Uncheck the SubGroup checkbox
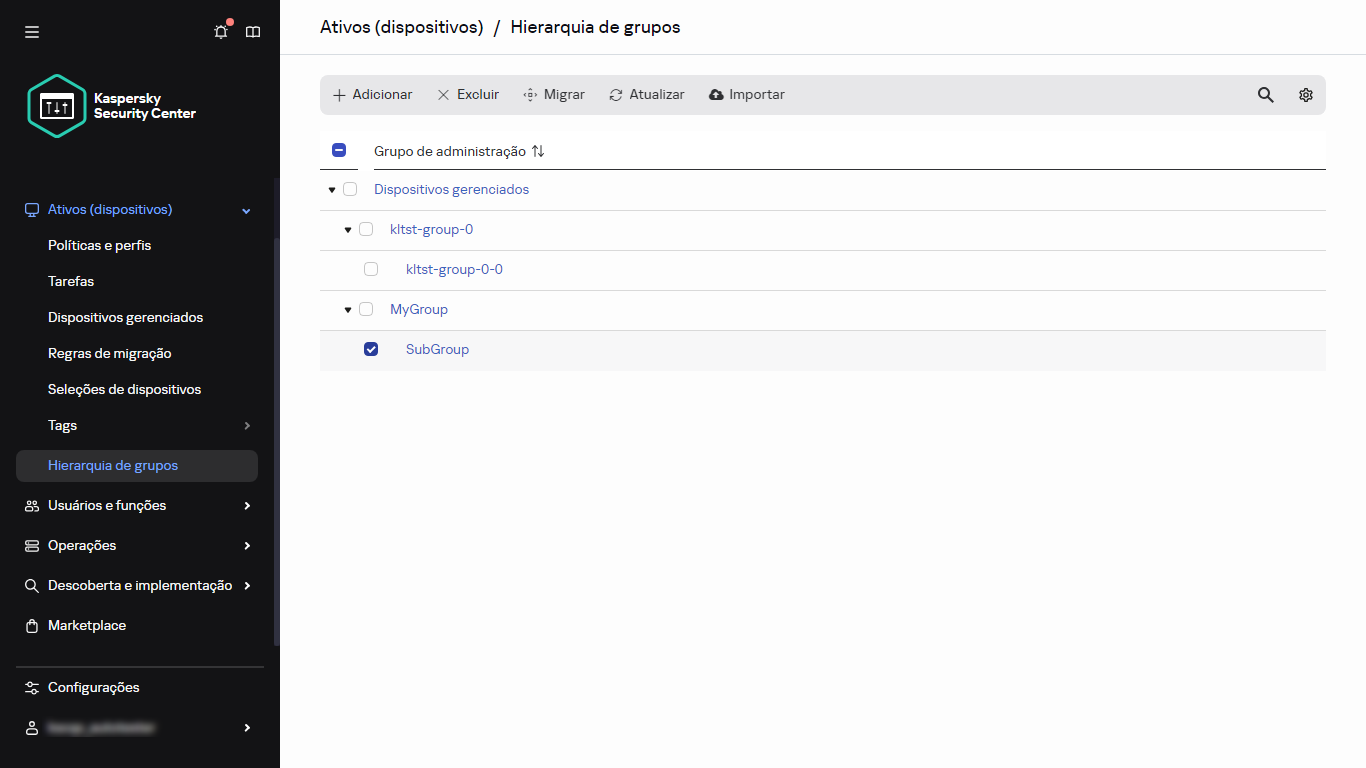Viewport: 1366px width, 768px height. (x=371, y=348)
